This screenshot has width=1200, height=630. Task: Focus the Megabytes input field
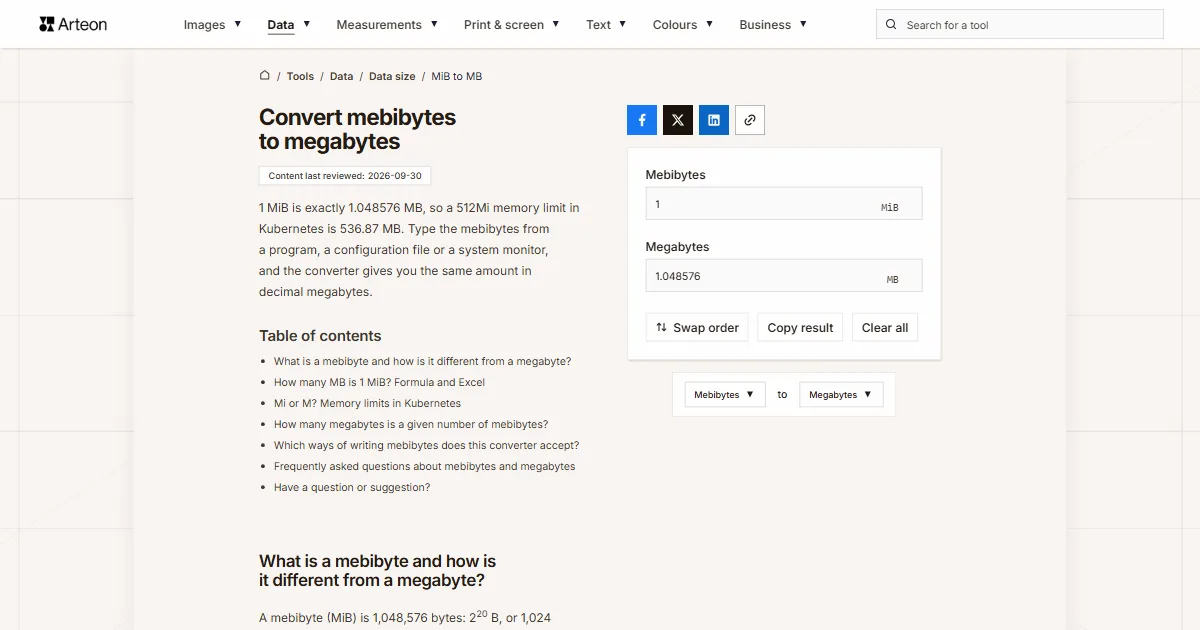(784, 276)
